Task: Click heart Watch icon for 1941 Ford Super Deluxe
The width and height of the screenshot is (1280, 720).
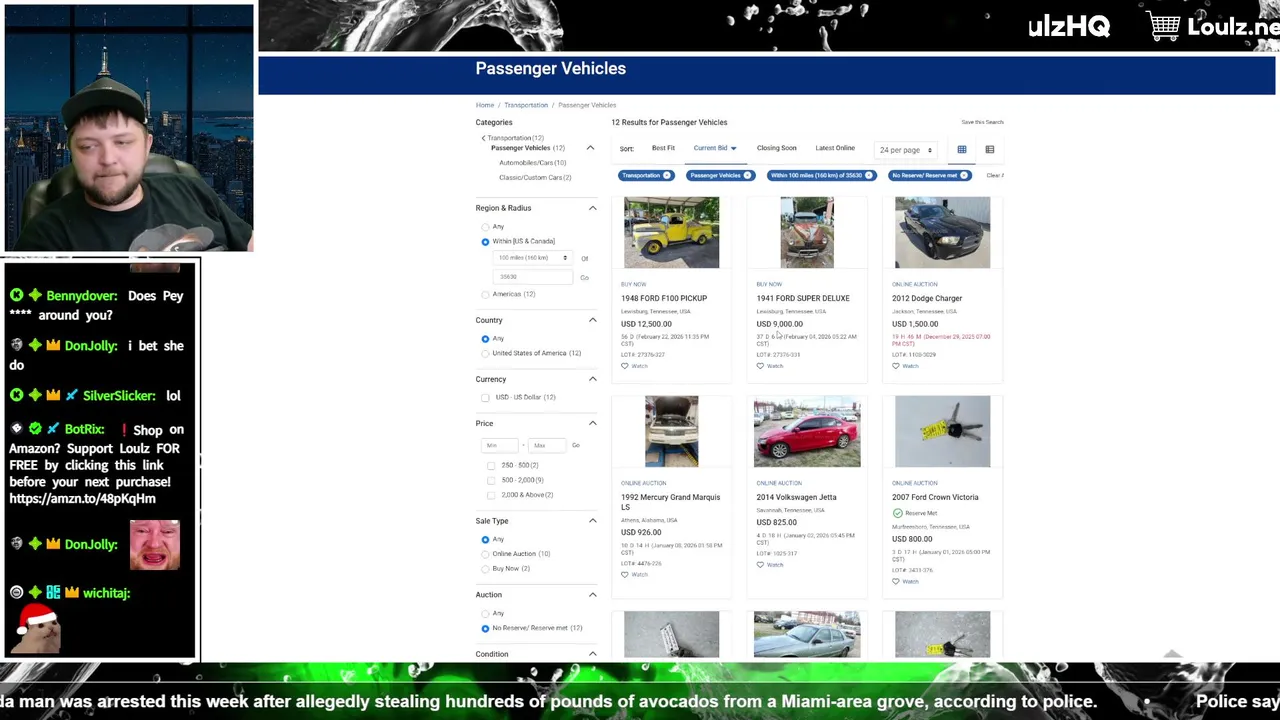Action: (760, 366)
